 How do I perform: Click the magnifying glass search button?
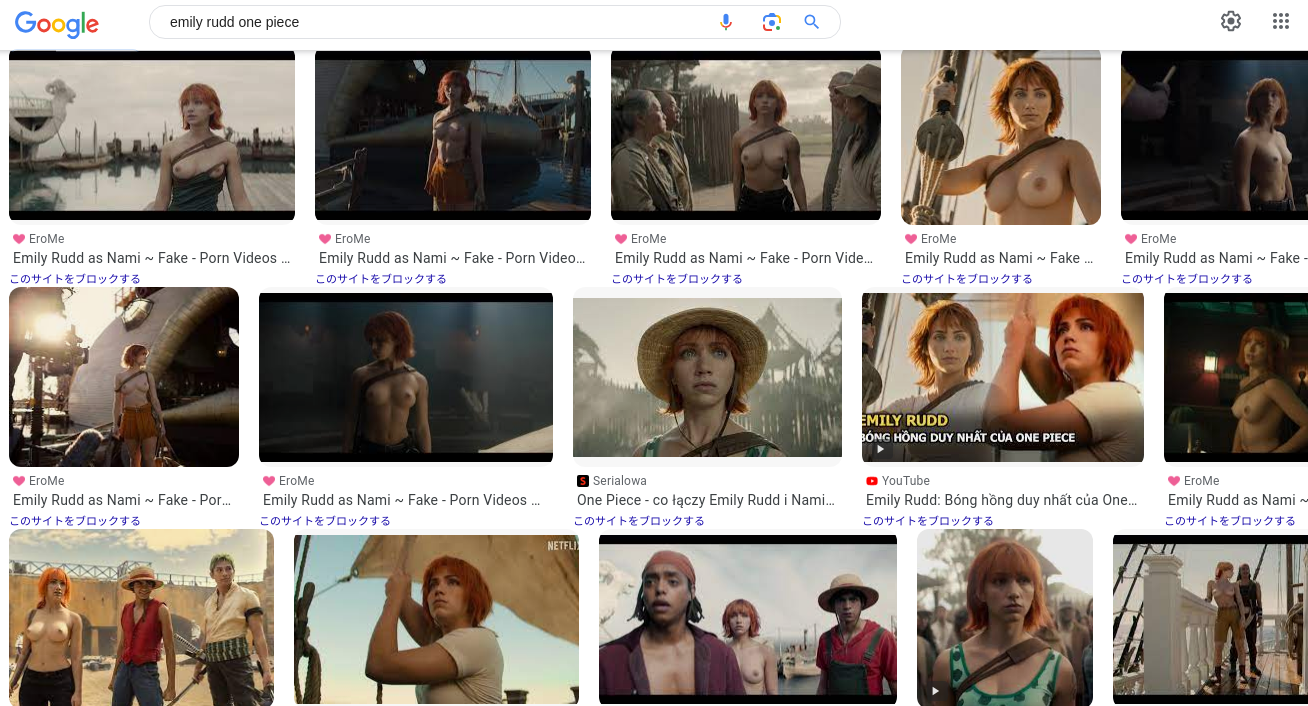point(812,22)
